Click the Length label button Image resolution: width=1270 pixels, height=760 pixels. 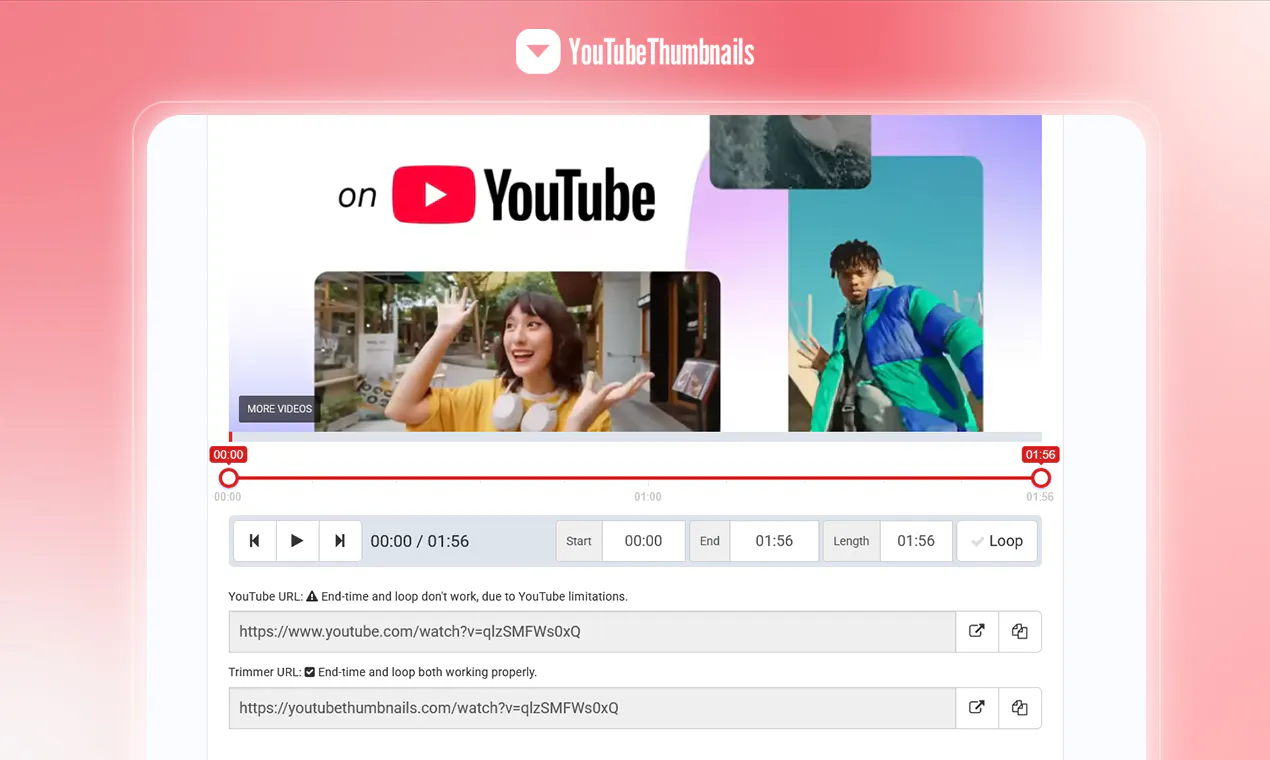pos(851,541)
